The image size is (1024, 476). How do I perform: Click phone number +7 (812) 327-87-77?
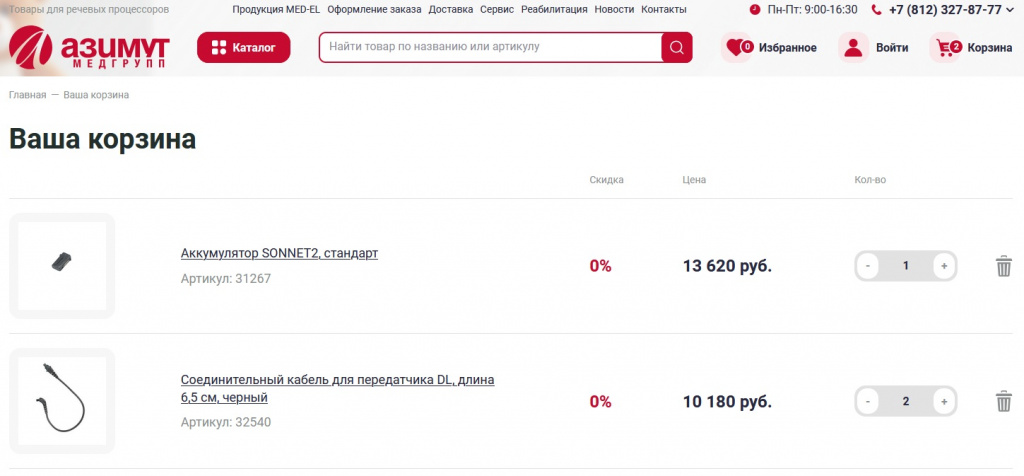click(x=945, y=10)
